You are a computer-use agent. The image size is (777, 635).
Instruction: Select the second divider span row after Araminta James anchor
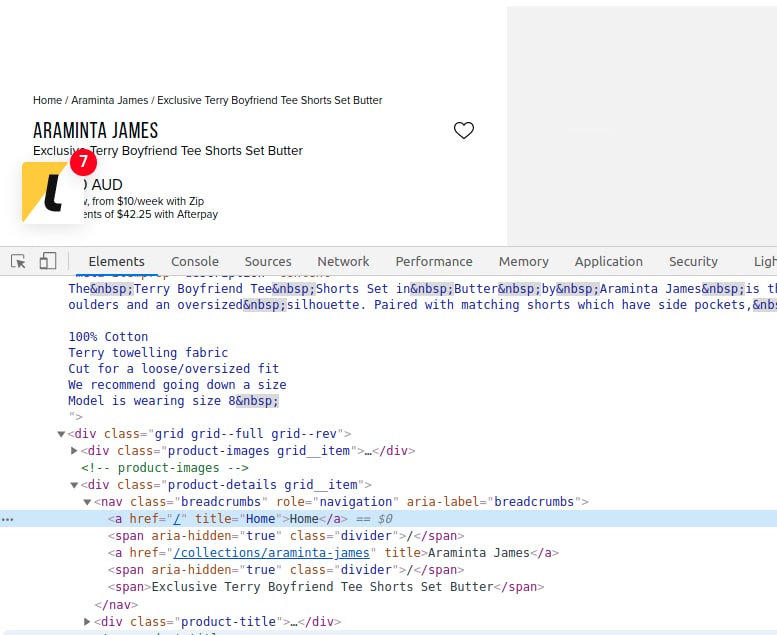pos(286,570)
